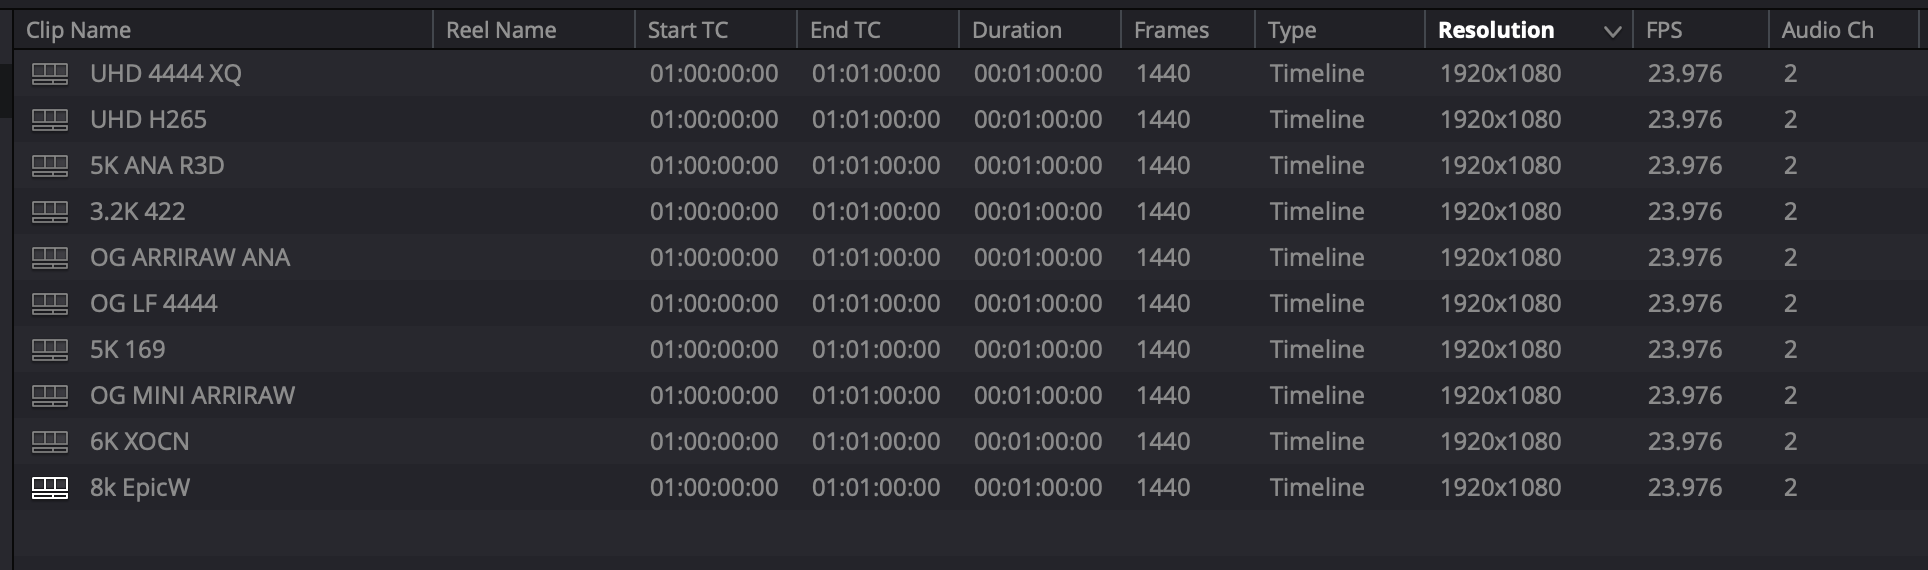Select the 8k EpicW timeline icon
1928x570 pixels.
pos(50,488)
